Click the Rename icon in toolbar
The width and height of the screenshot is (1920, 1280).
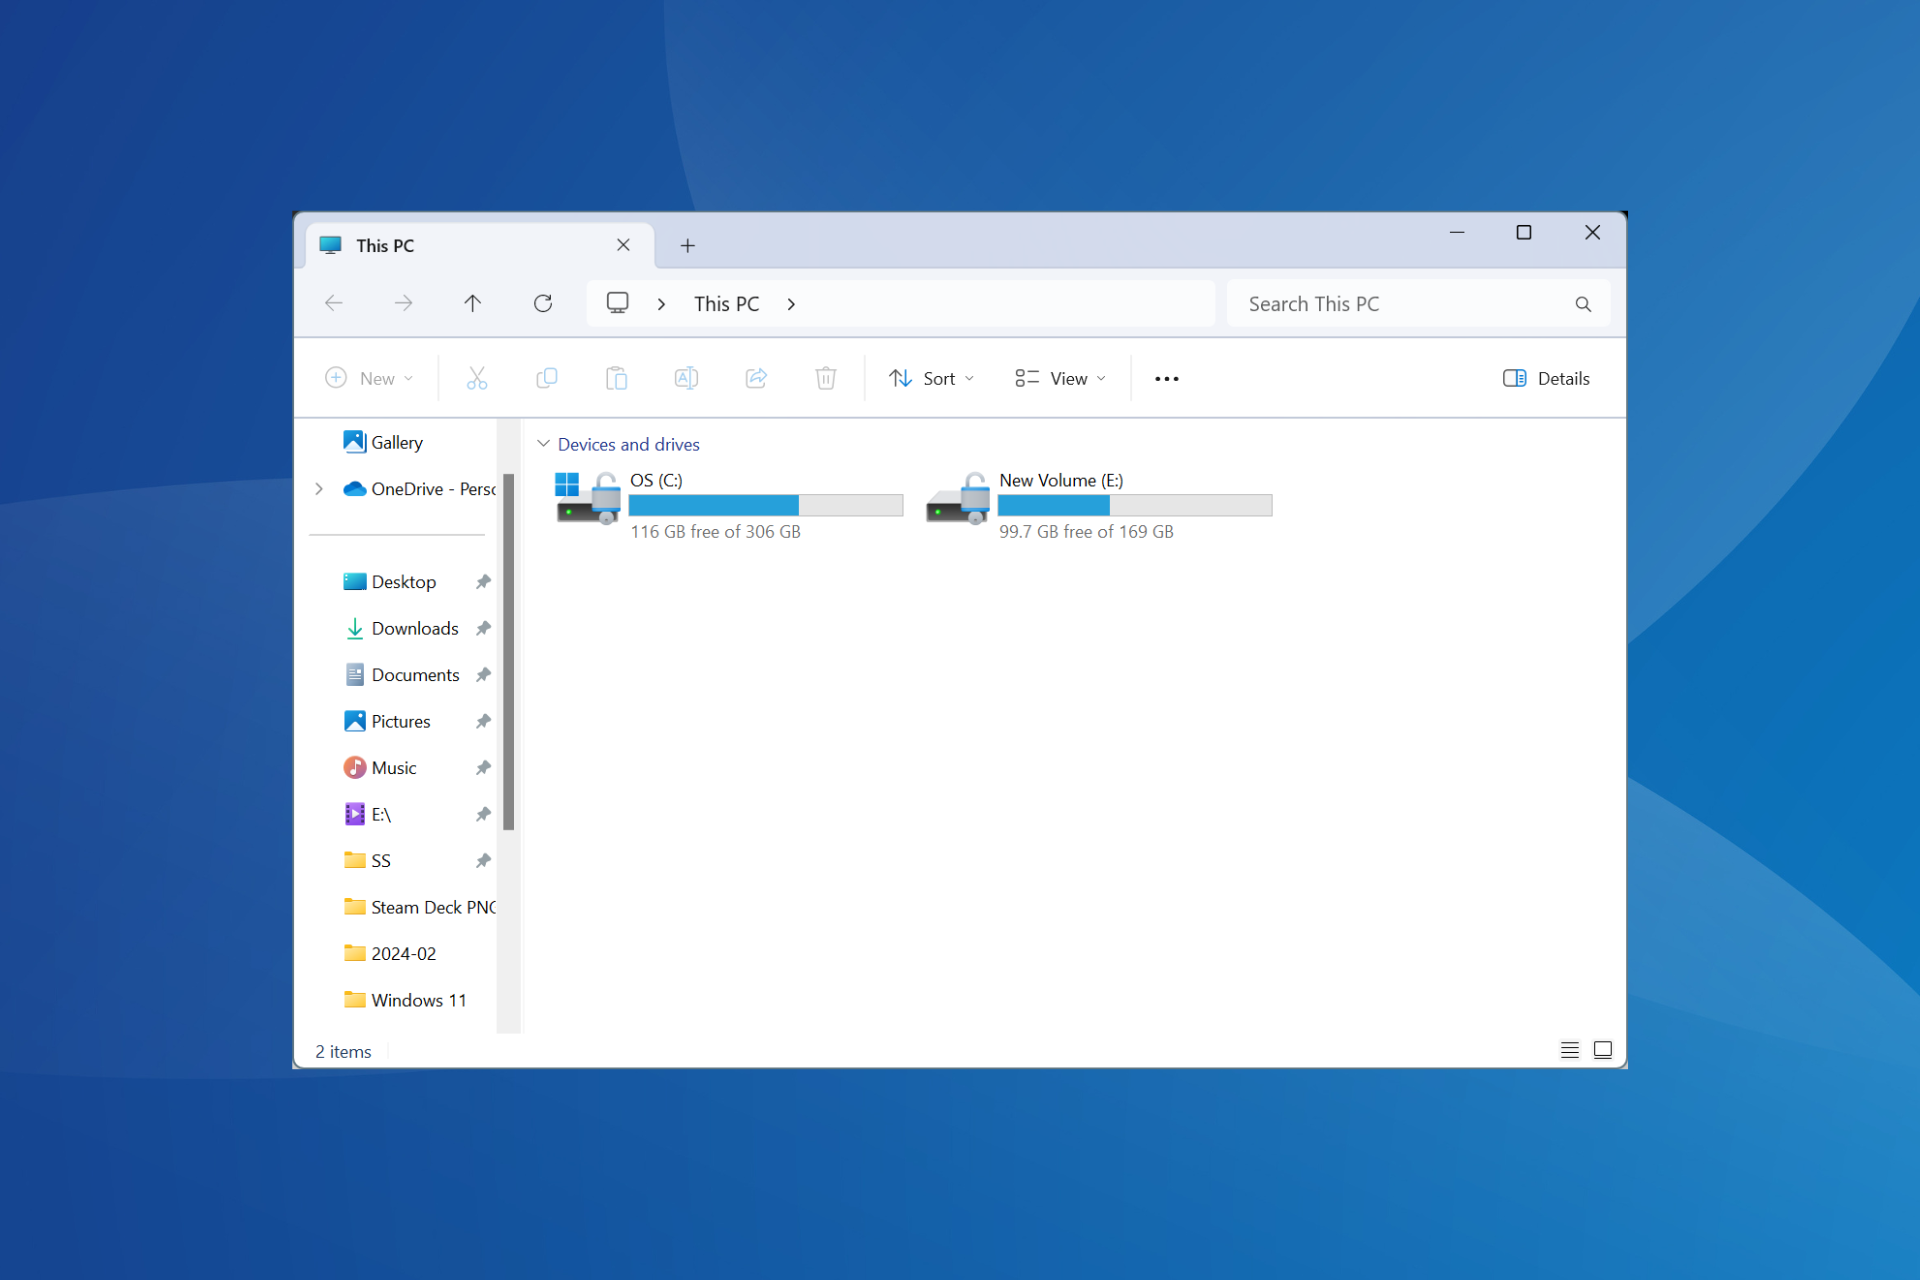coord(687,378)
